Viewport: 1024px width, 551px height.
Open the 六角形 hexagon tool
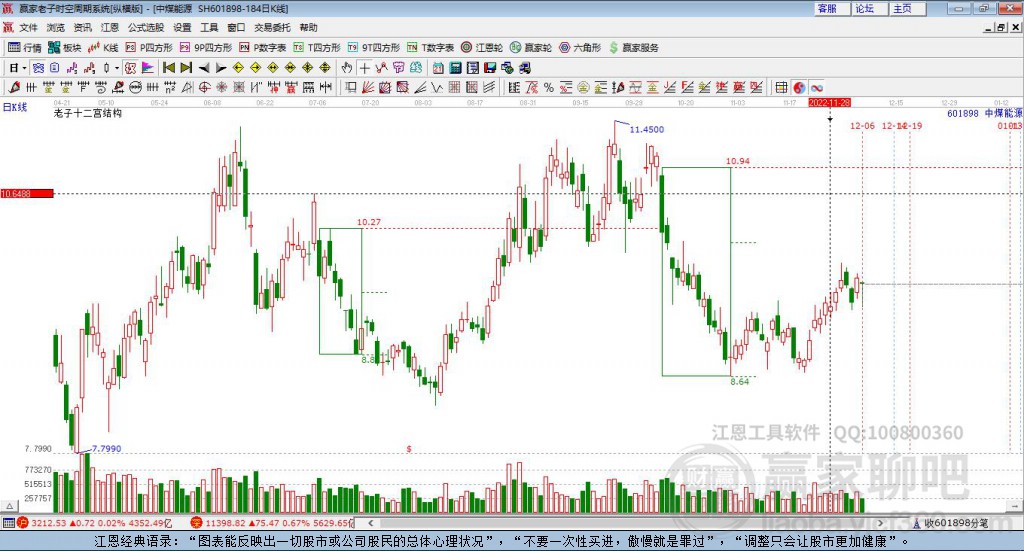[x=580, y=48]
